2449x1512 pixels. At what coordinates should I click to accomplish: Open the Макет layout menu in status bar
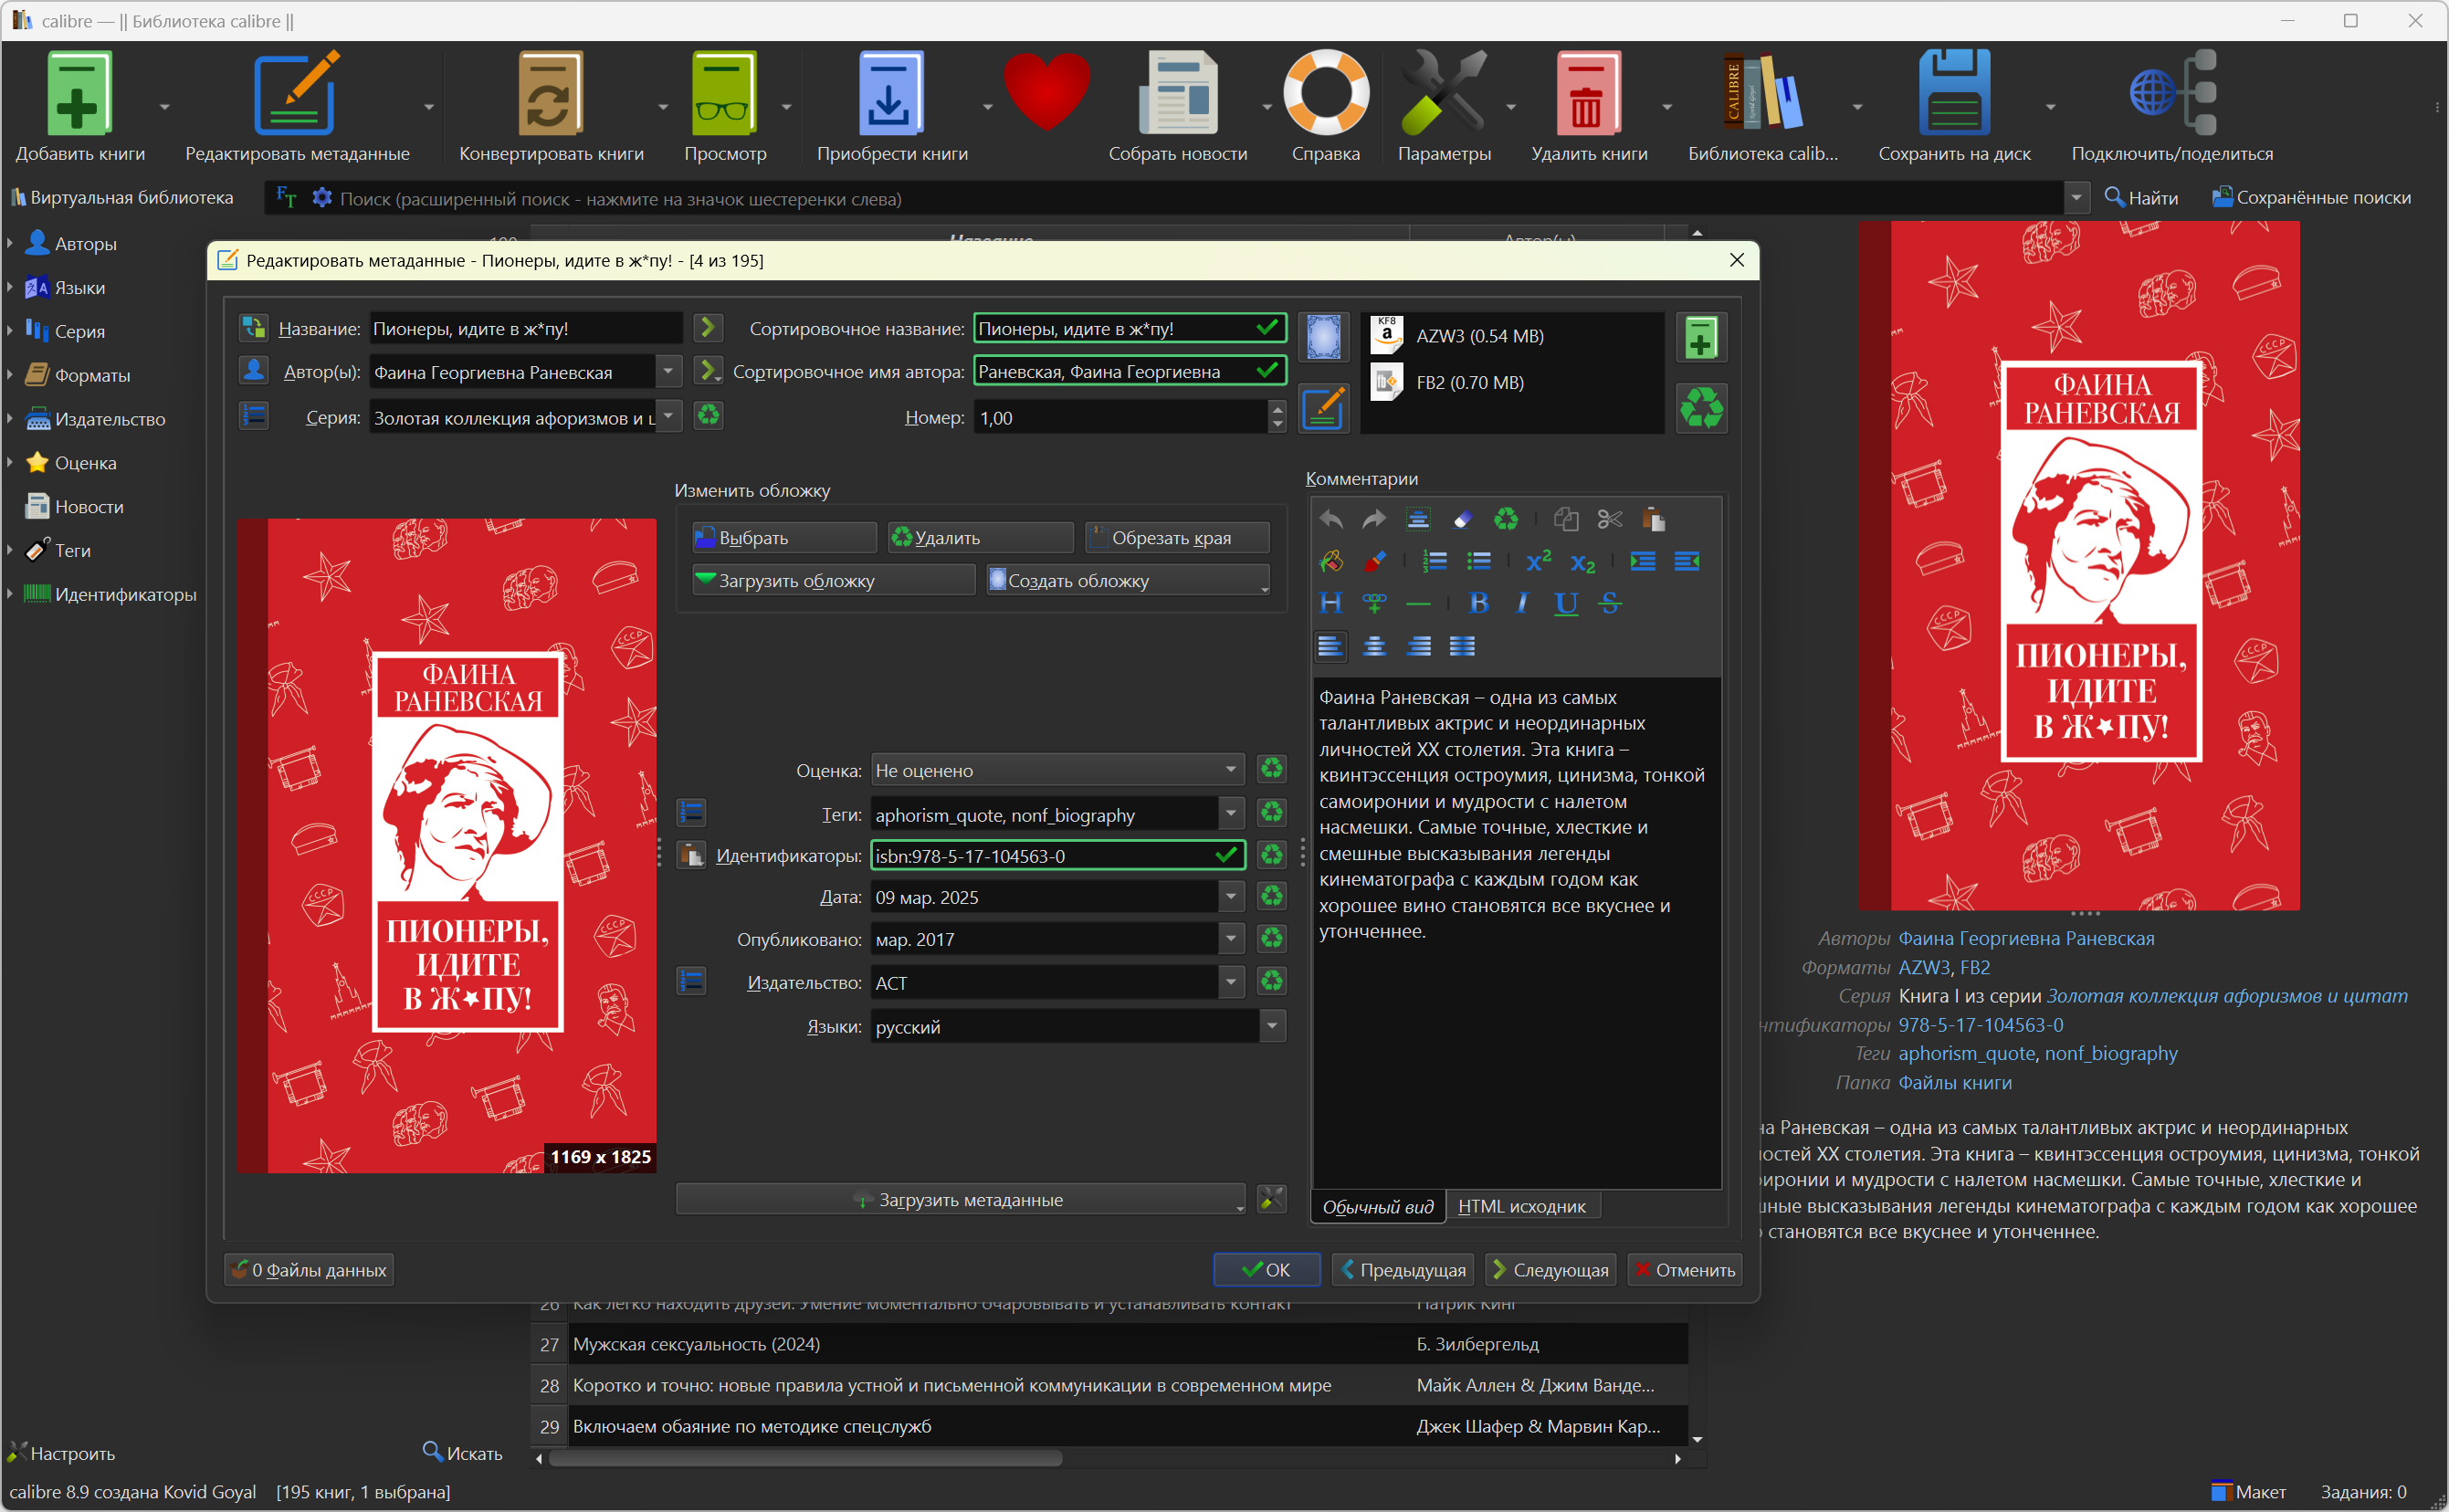pos(2248,1491)
